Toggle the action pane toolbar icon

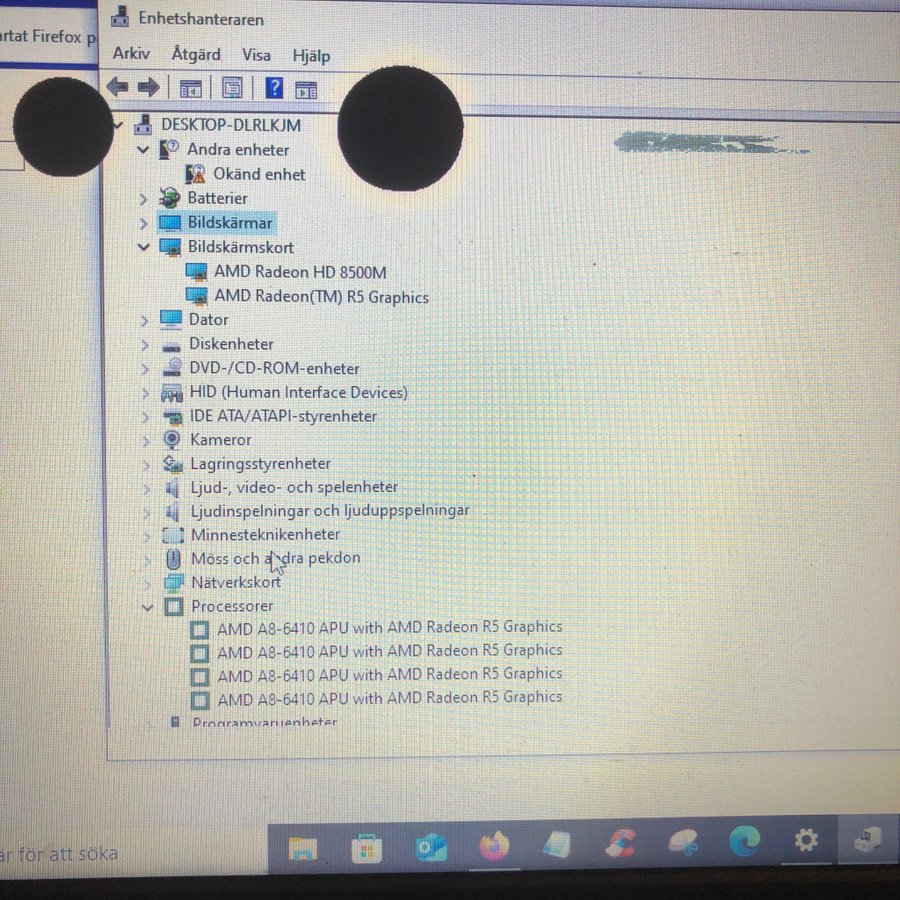[306, 90]
